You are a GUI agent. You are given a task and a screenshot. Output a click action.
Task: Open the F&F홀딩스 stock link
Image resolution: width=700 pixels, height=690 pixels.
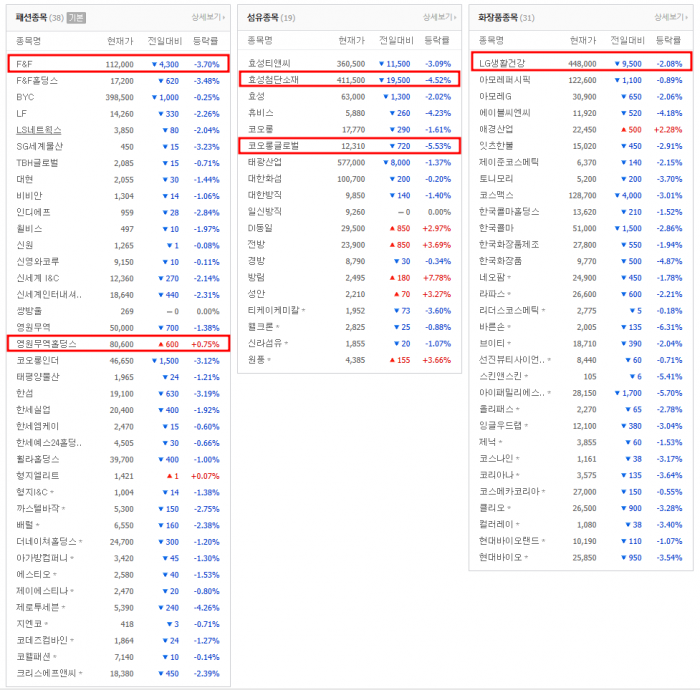[37, 81]
